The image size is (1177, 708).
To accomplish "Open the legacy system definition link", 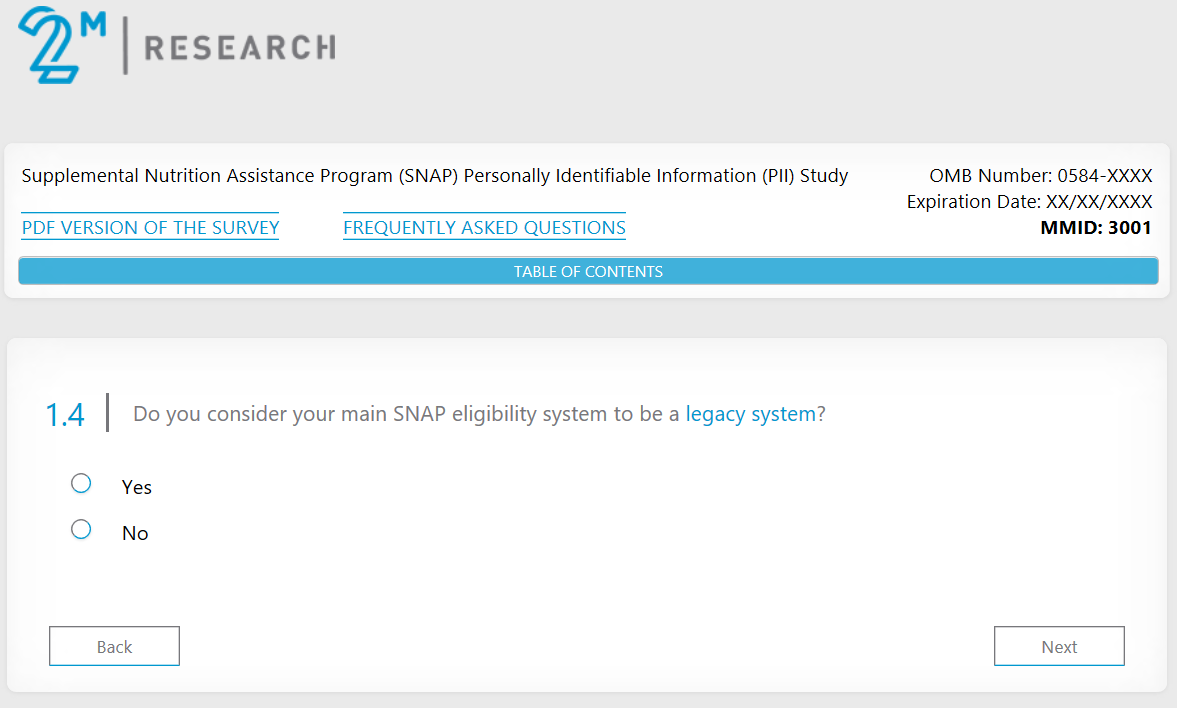I will [750, 414].
